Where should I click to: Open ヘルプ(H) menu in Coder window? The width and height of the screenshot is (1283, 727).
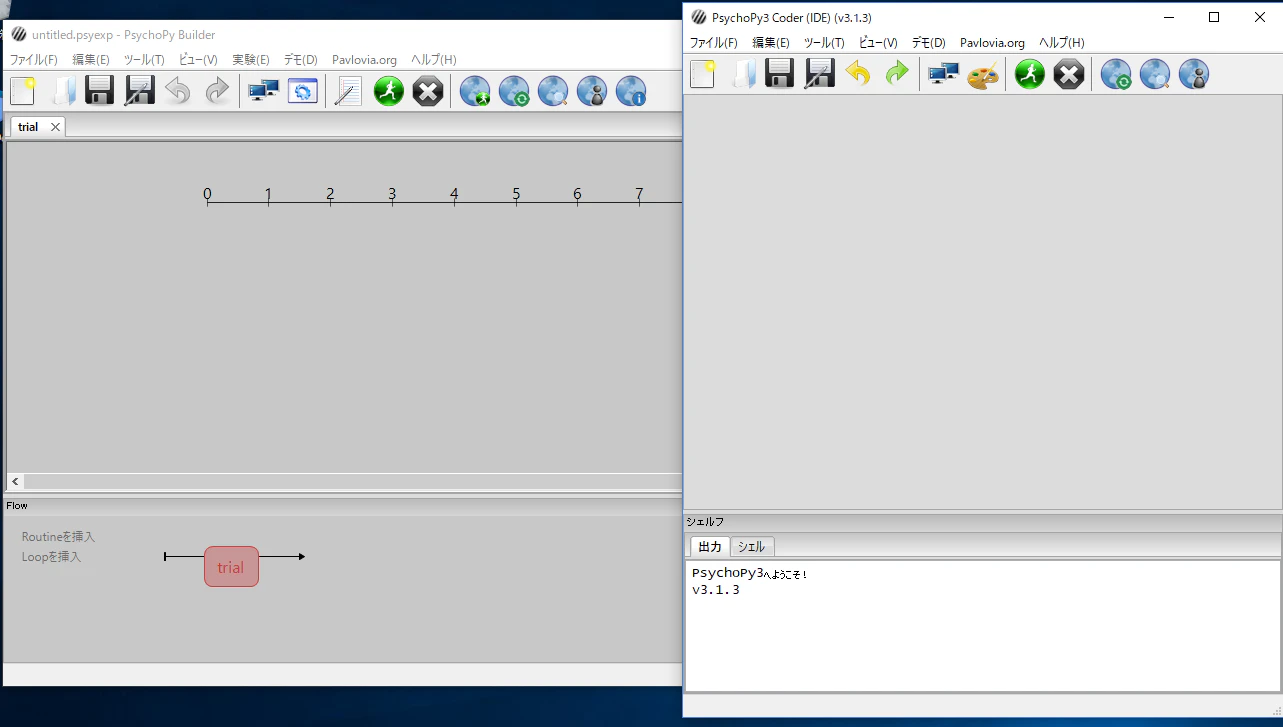[1062, 43]
